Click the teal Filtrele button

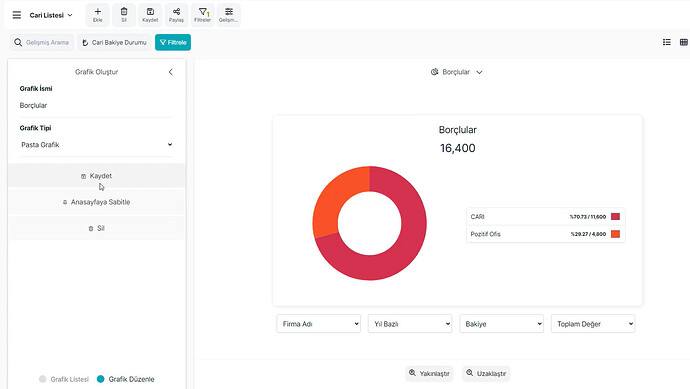coord(173,42)
